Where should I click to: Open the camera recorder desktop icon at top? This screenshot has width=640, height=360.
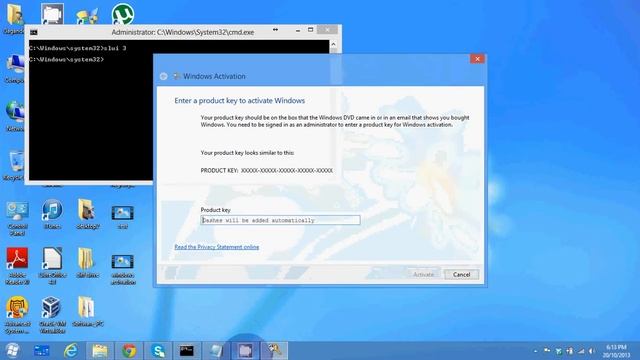[52, 13]
